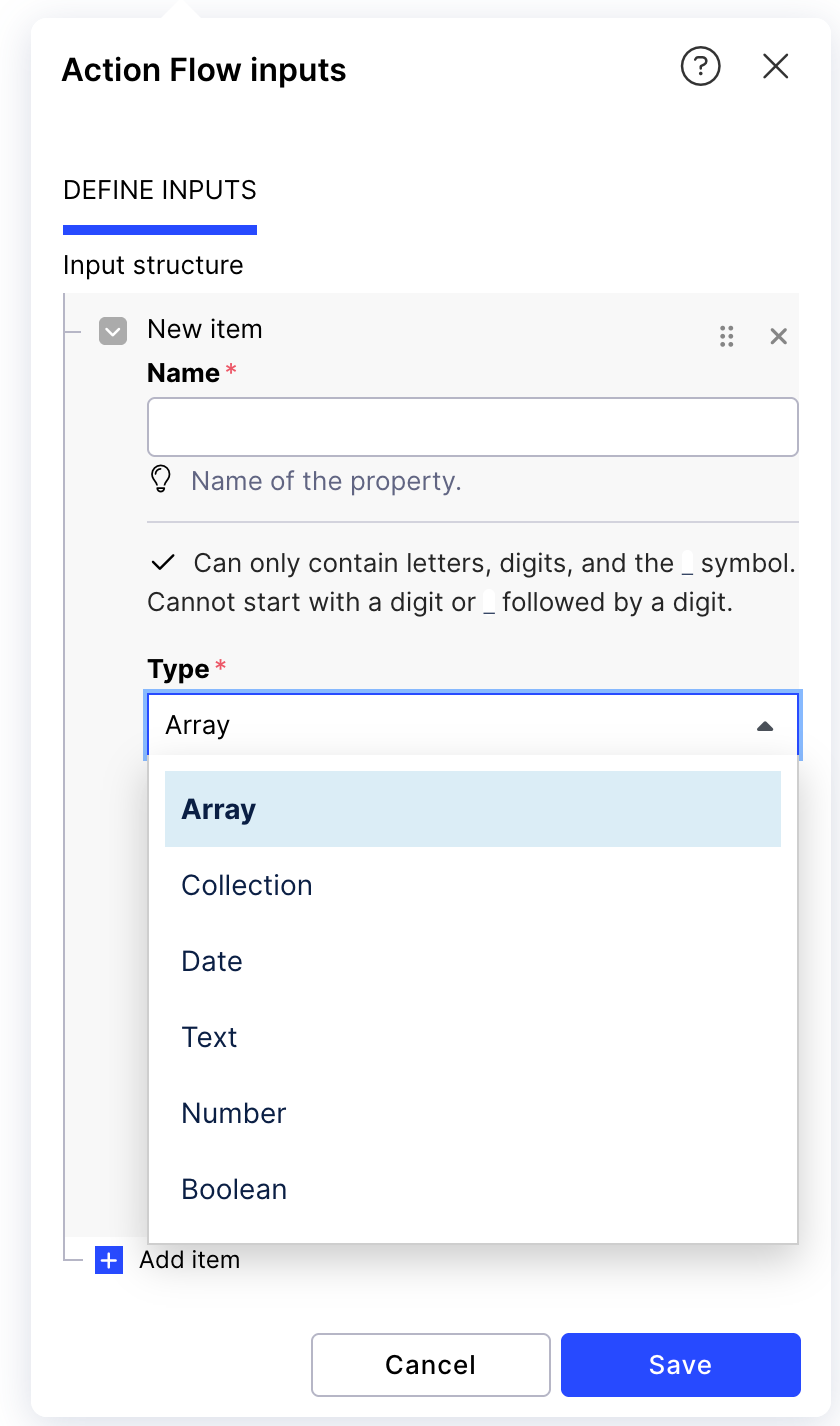Click the blue plus Add item icon
Viewport: 840px width, 1426px height.
pos(109,1260)
